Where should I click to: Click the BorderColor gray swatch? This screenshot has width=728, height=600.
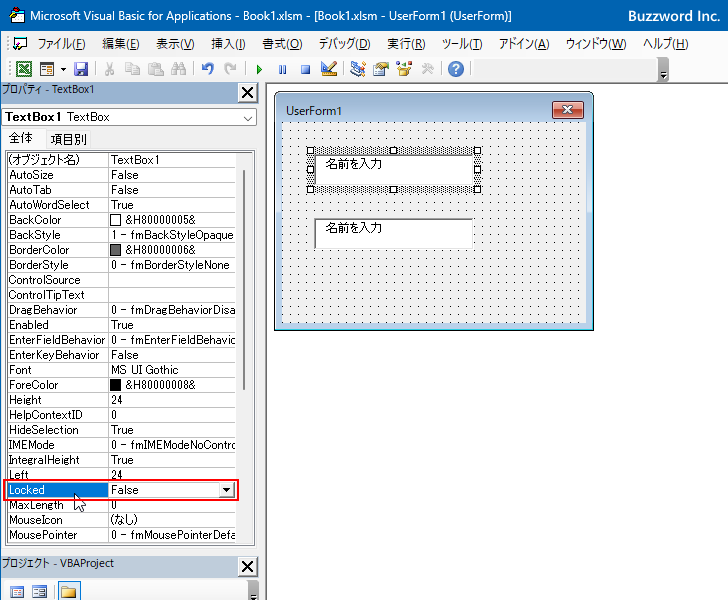[x=116, y=250]
